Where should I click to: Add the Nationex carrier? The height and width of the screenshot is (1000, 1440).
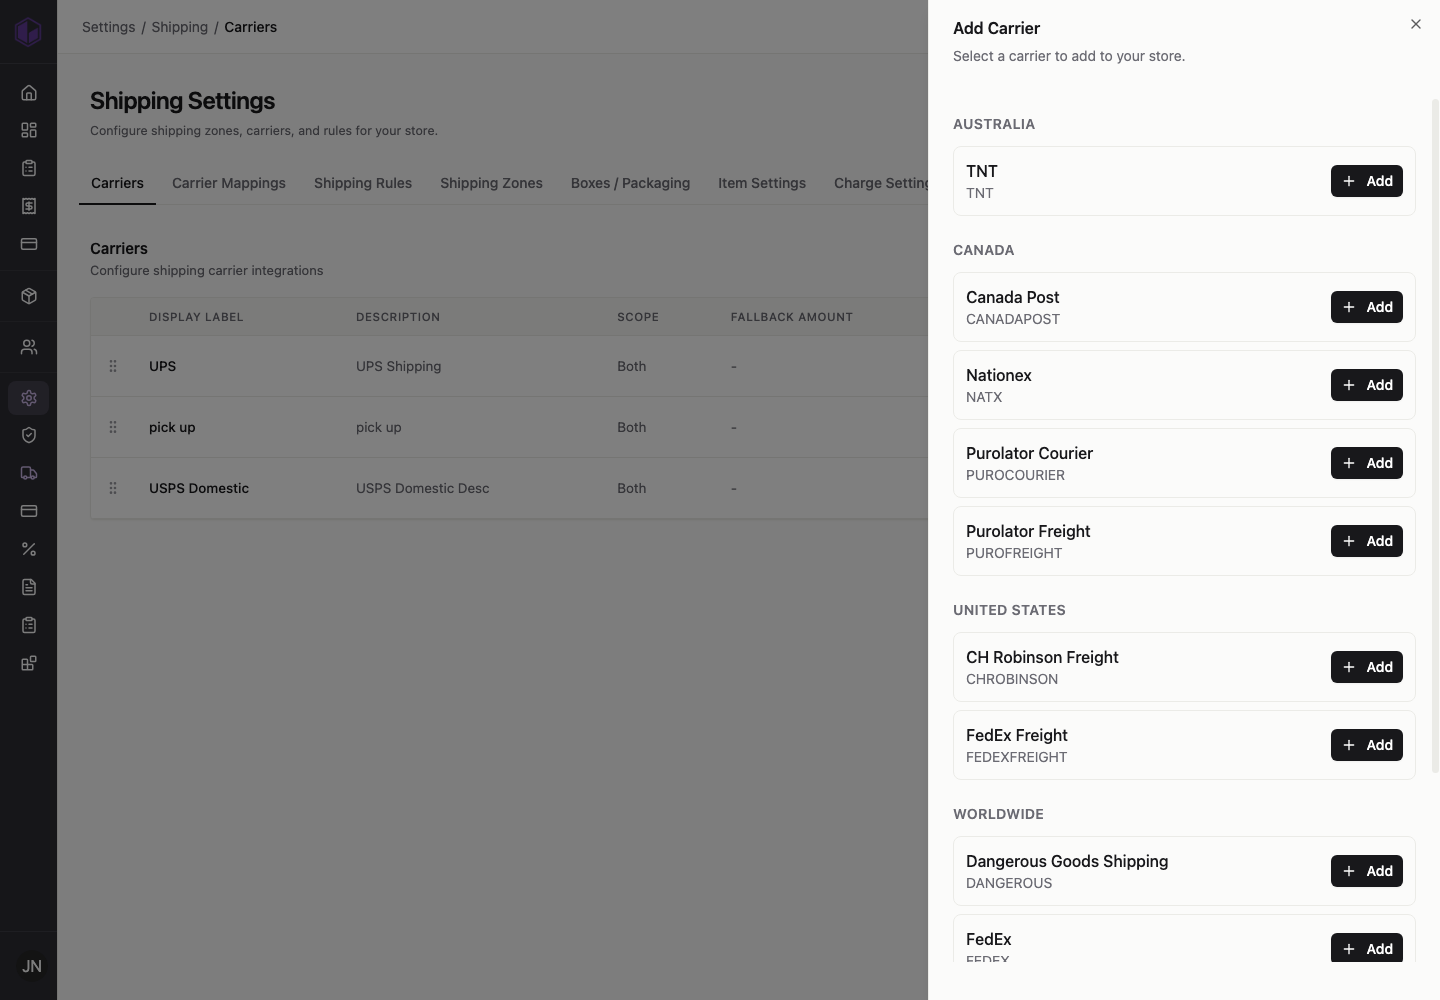[1366, 385]
